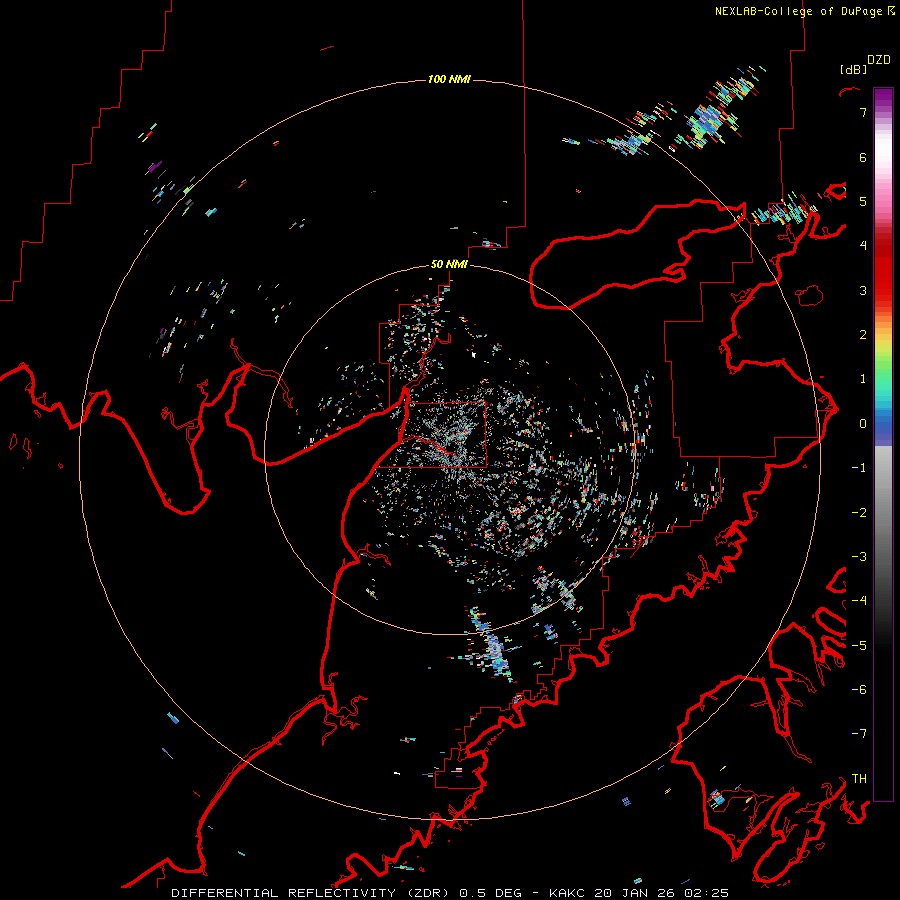Click the 4 label on the color scale
Viewport: 900px width, 900px height.
point(863,246)
